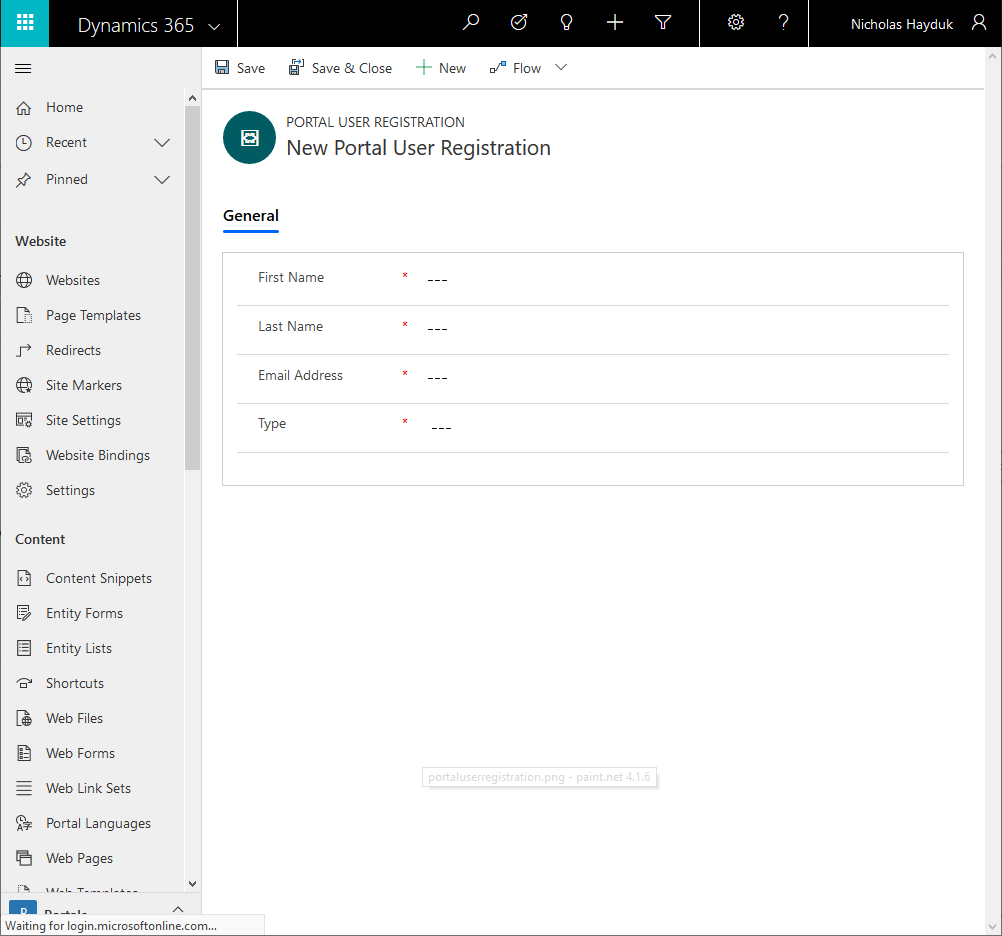
Task: Expand the Dynamics 365 app dropdown
Action: tap(214, 26)
